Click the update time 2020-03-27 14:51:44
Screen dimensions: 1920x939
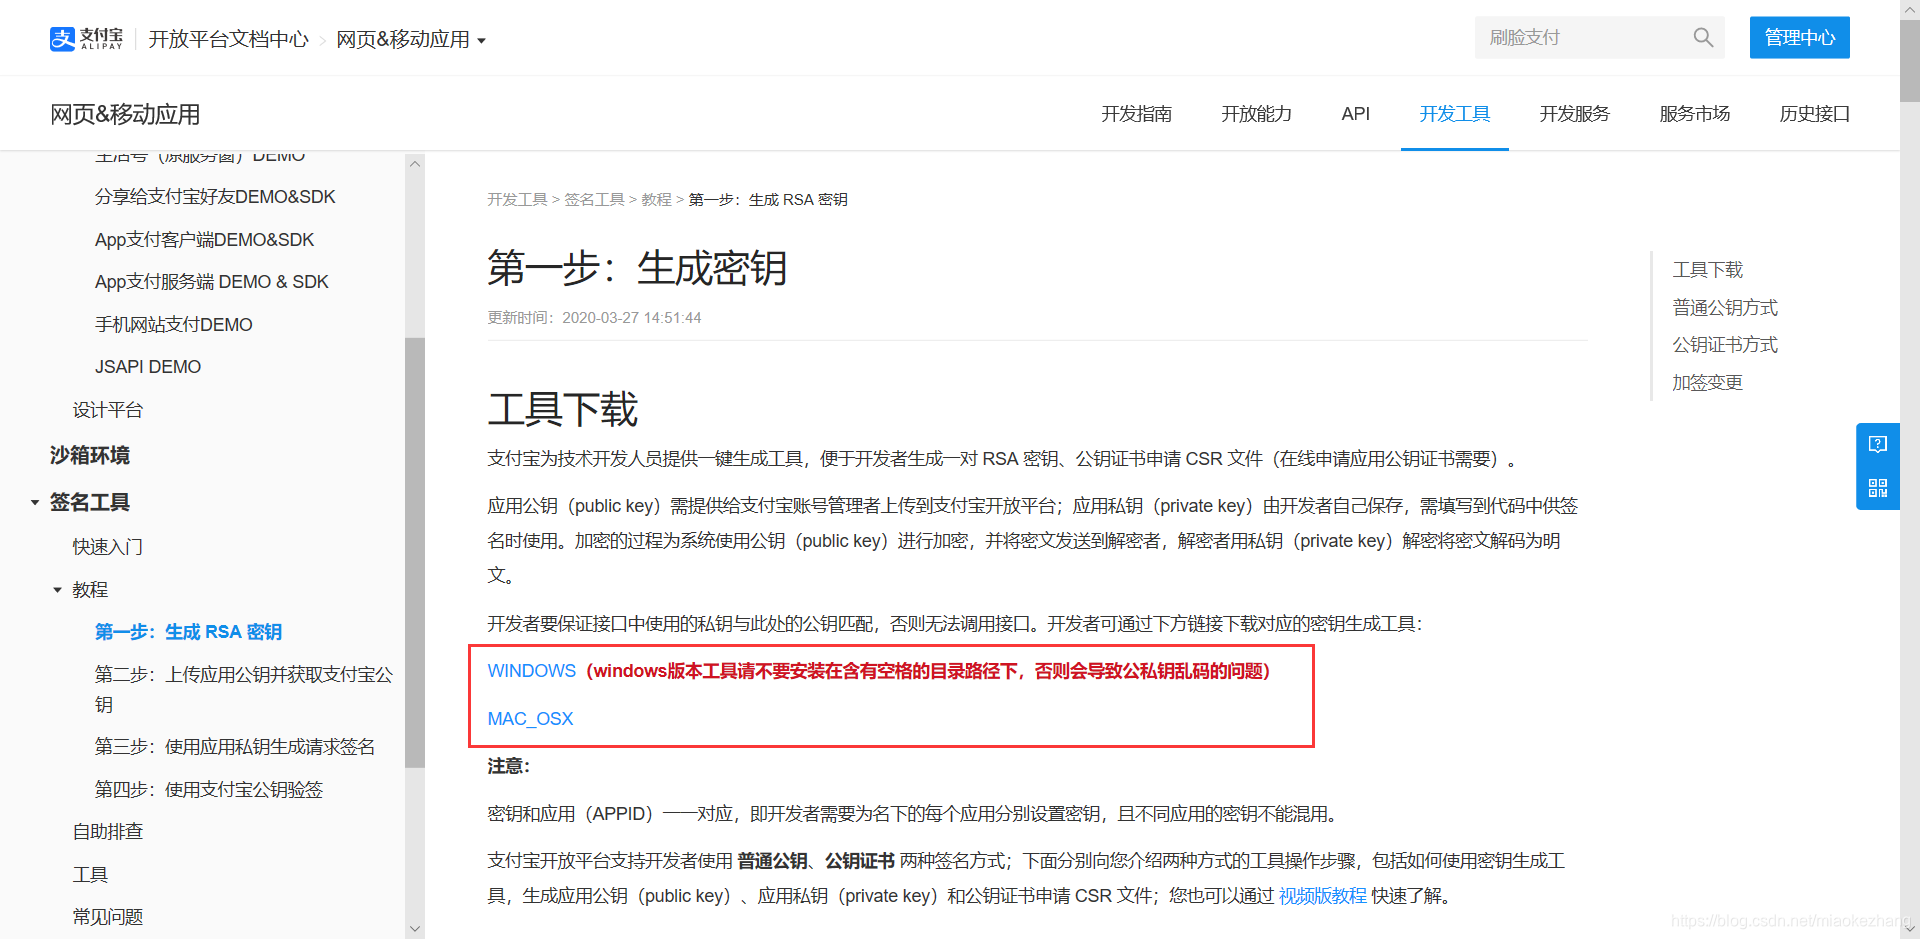[x=631, y=318]
